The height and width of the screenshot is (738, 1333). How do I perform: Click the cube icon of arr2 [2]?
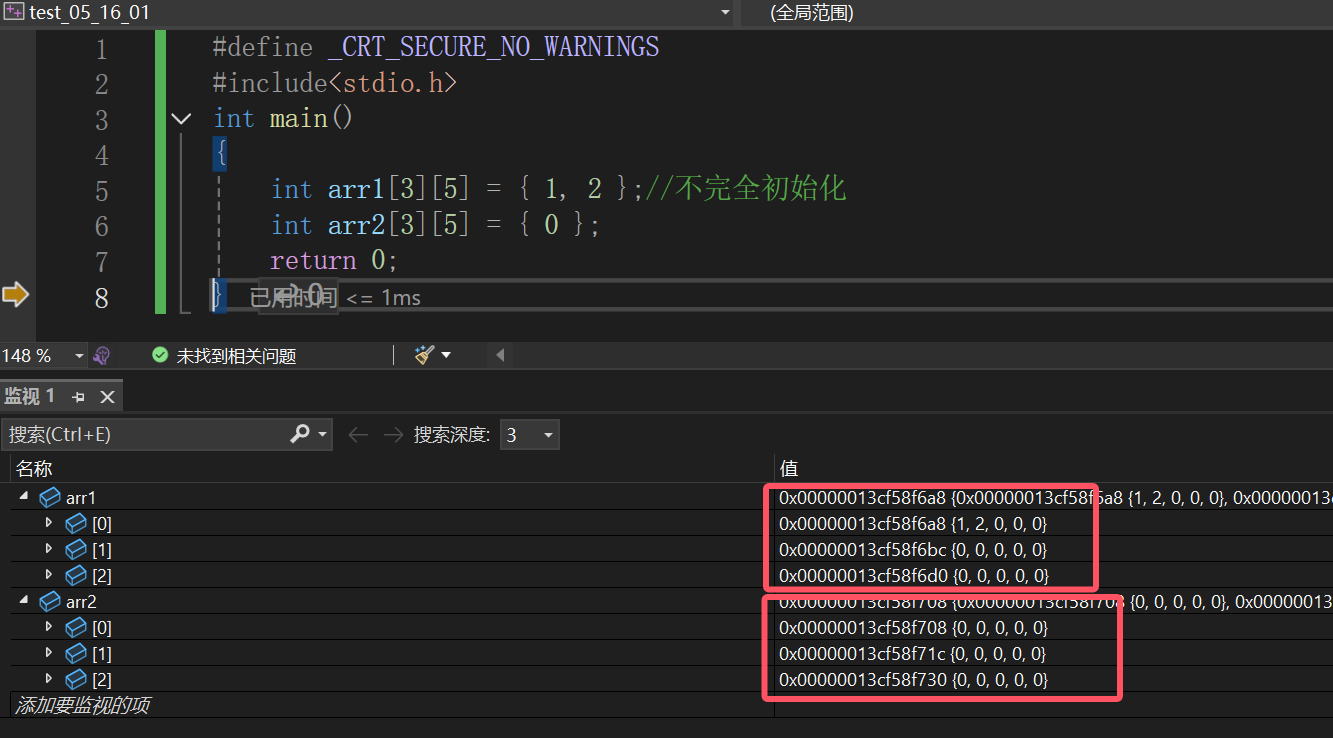click(x=76, y=679)
